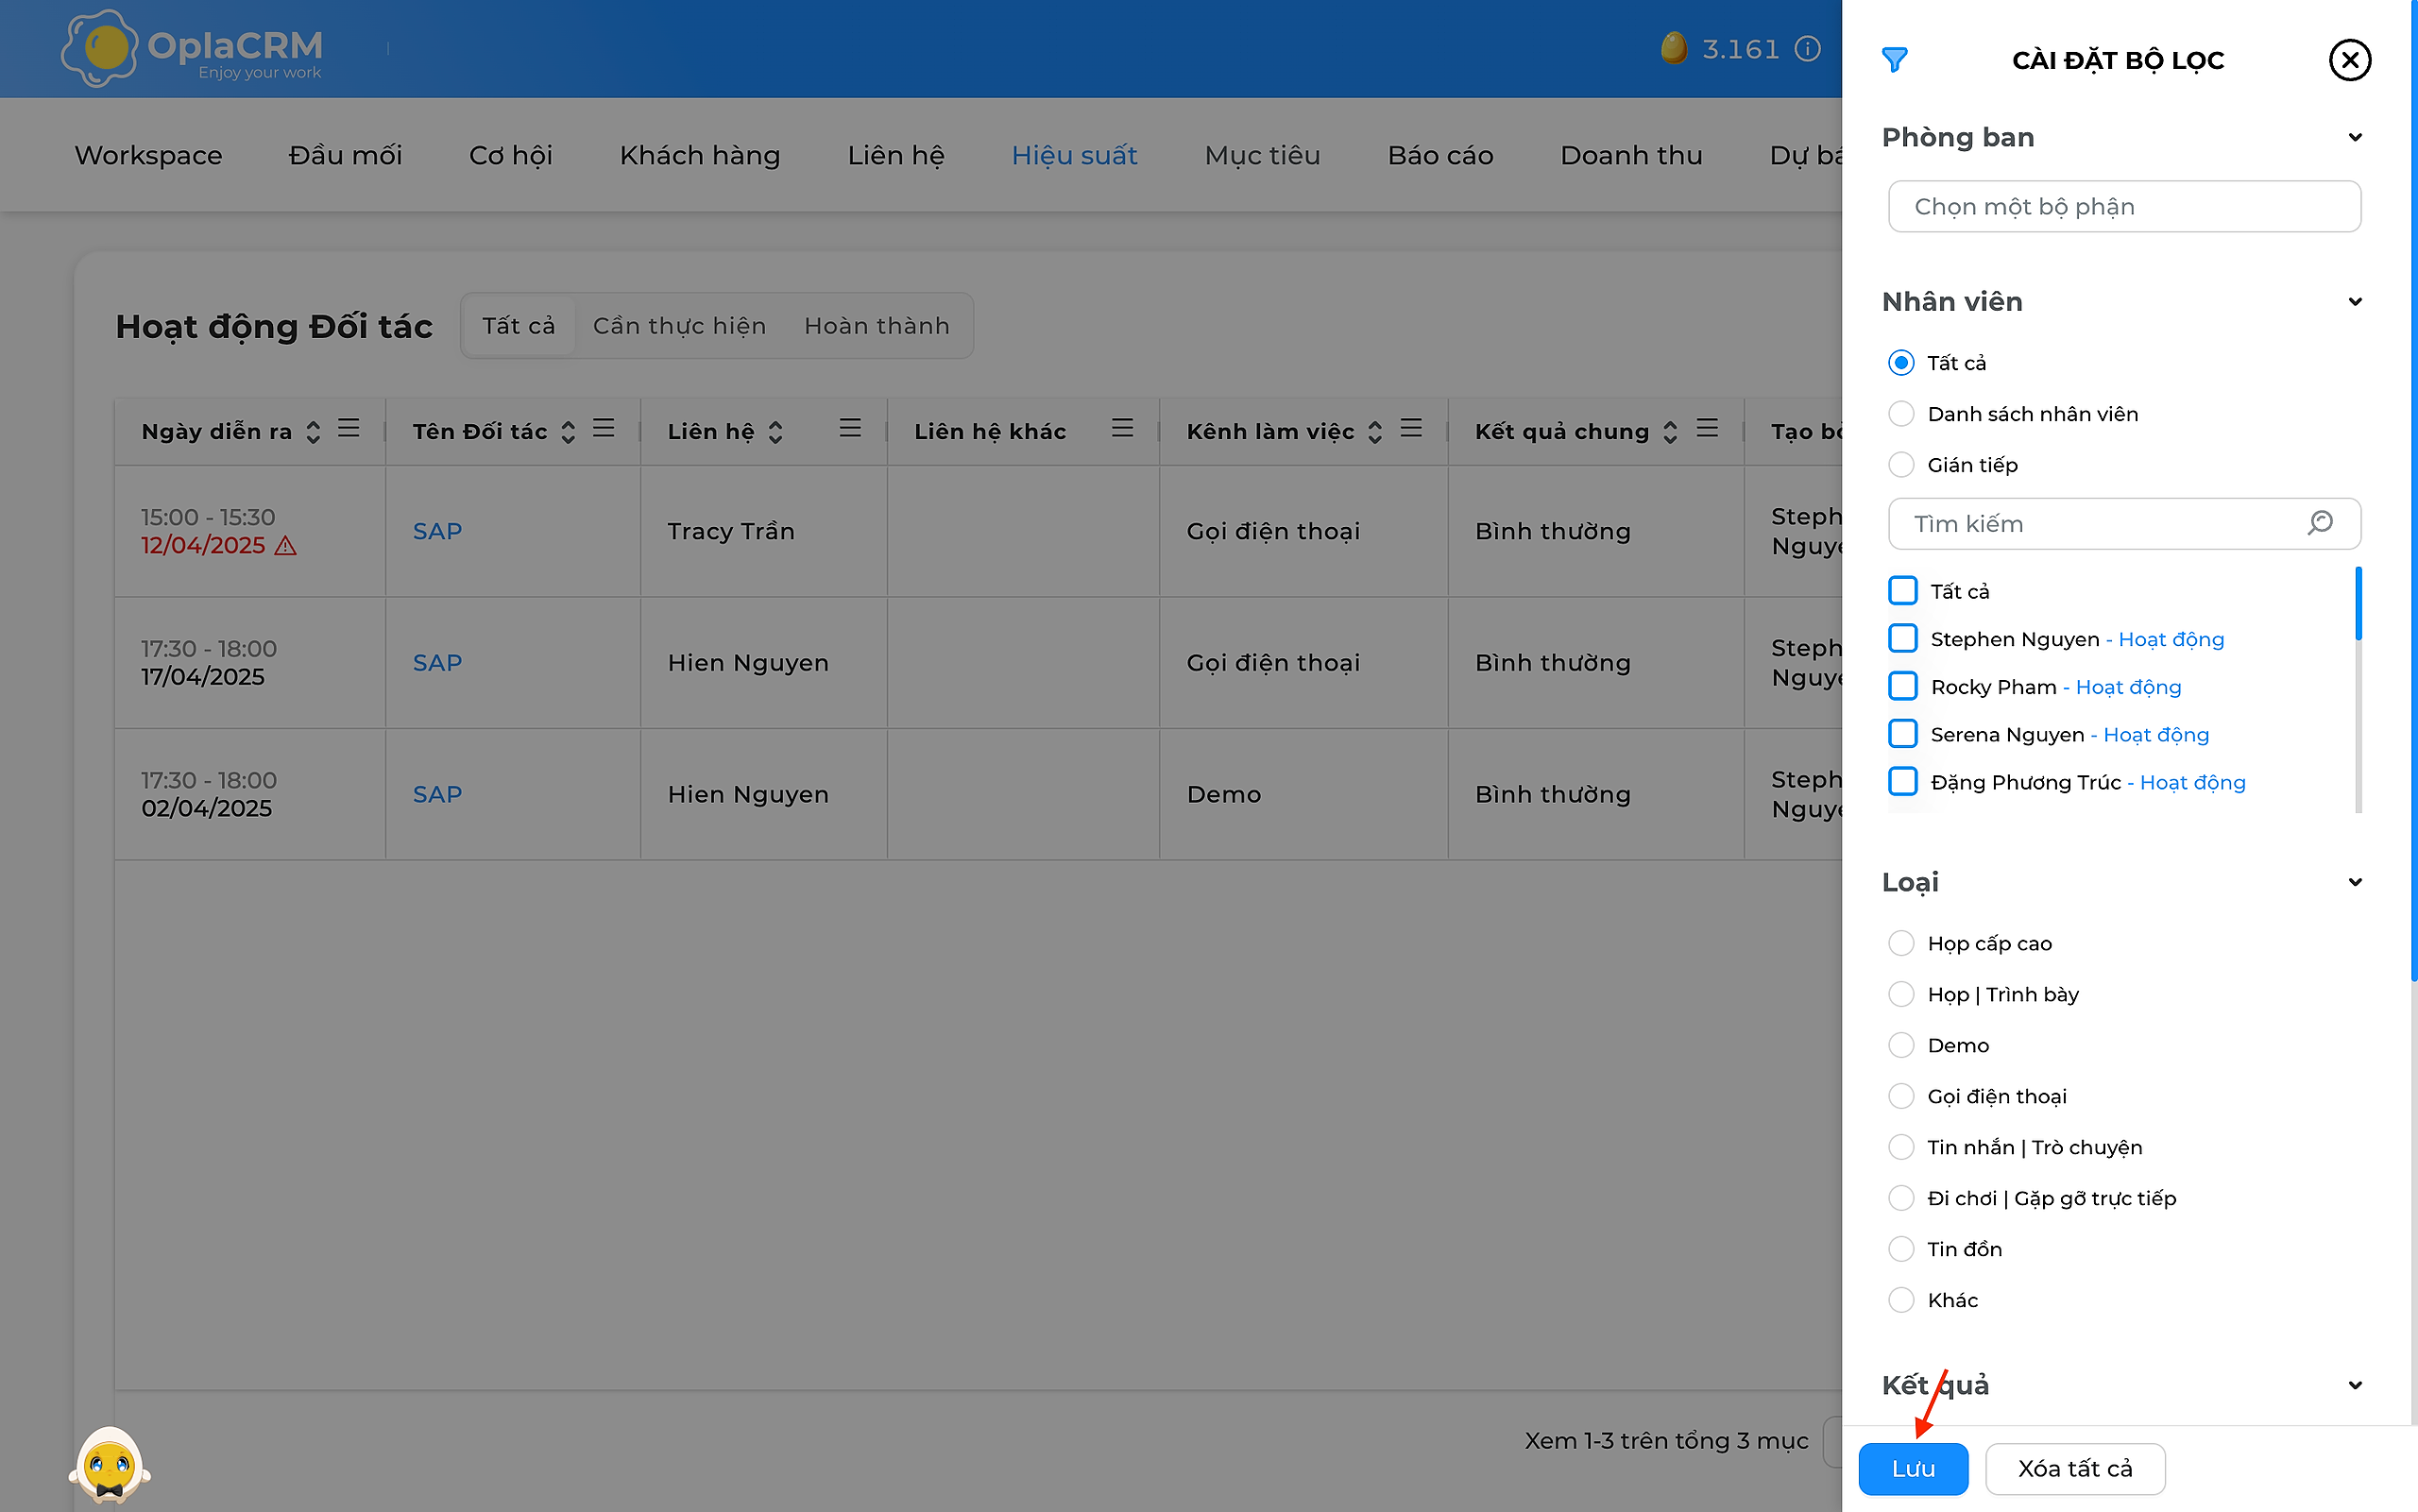
Task: Open the Liên hệ top menu
Action: tap(896, 155)
